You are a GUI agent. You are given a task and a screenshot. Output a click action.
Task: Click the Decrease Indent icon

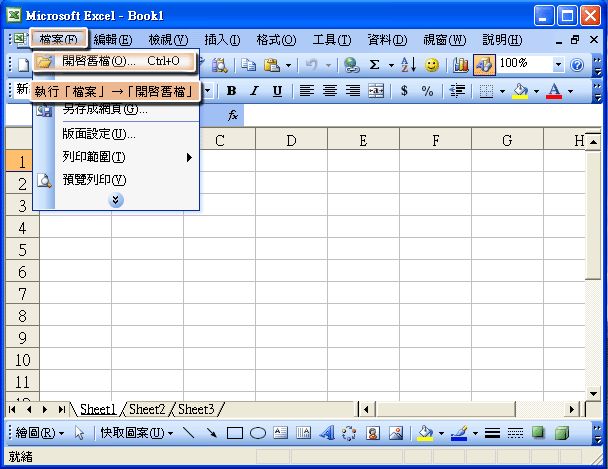pyautogui.click(x=457, y=91)
